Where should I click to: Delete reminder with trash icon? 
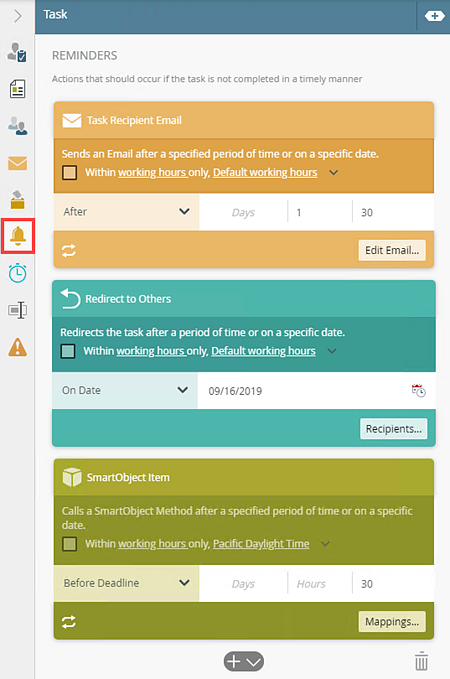pos(421,662)
